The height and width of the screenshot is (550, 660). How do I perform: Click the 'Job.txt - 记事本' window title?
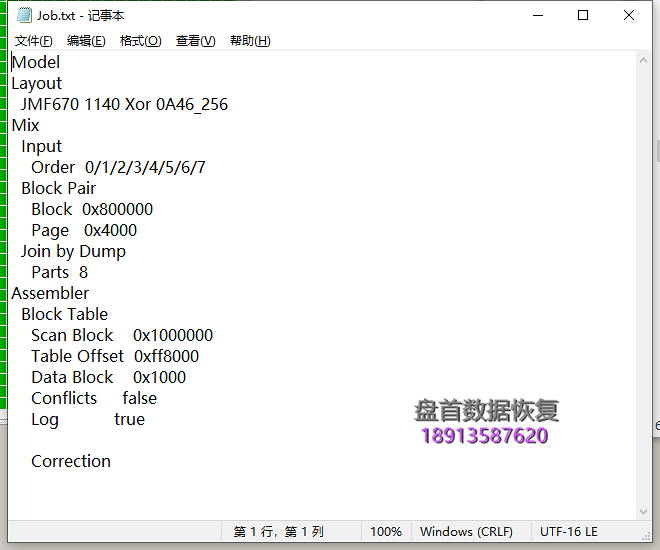click(80, 16)
